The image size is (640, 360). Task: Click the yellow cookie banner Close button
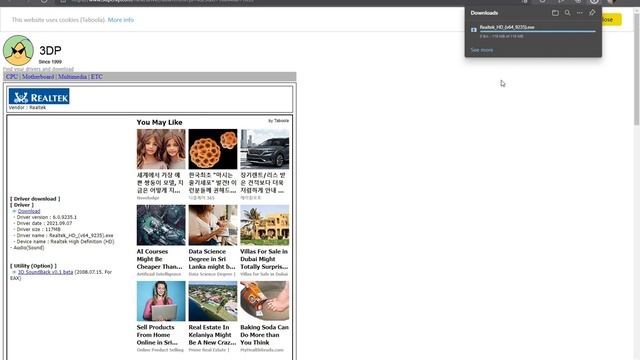click(x=611, y=20)
